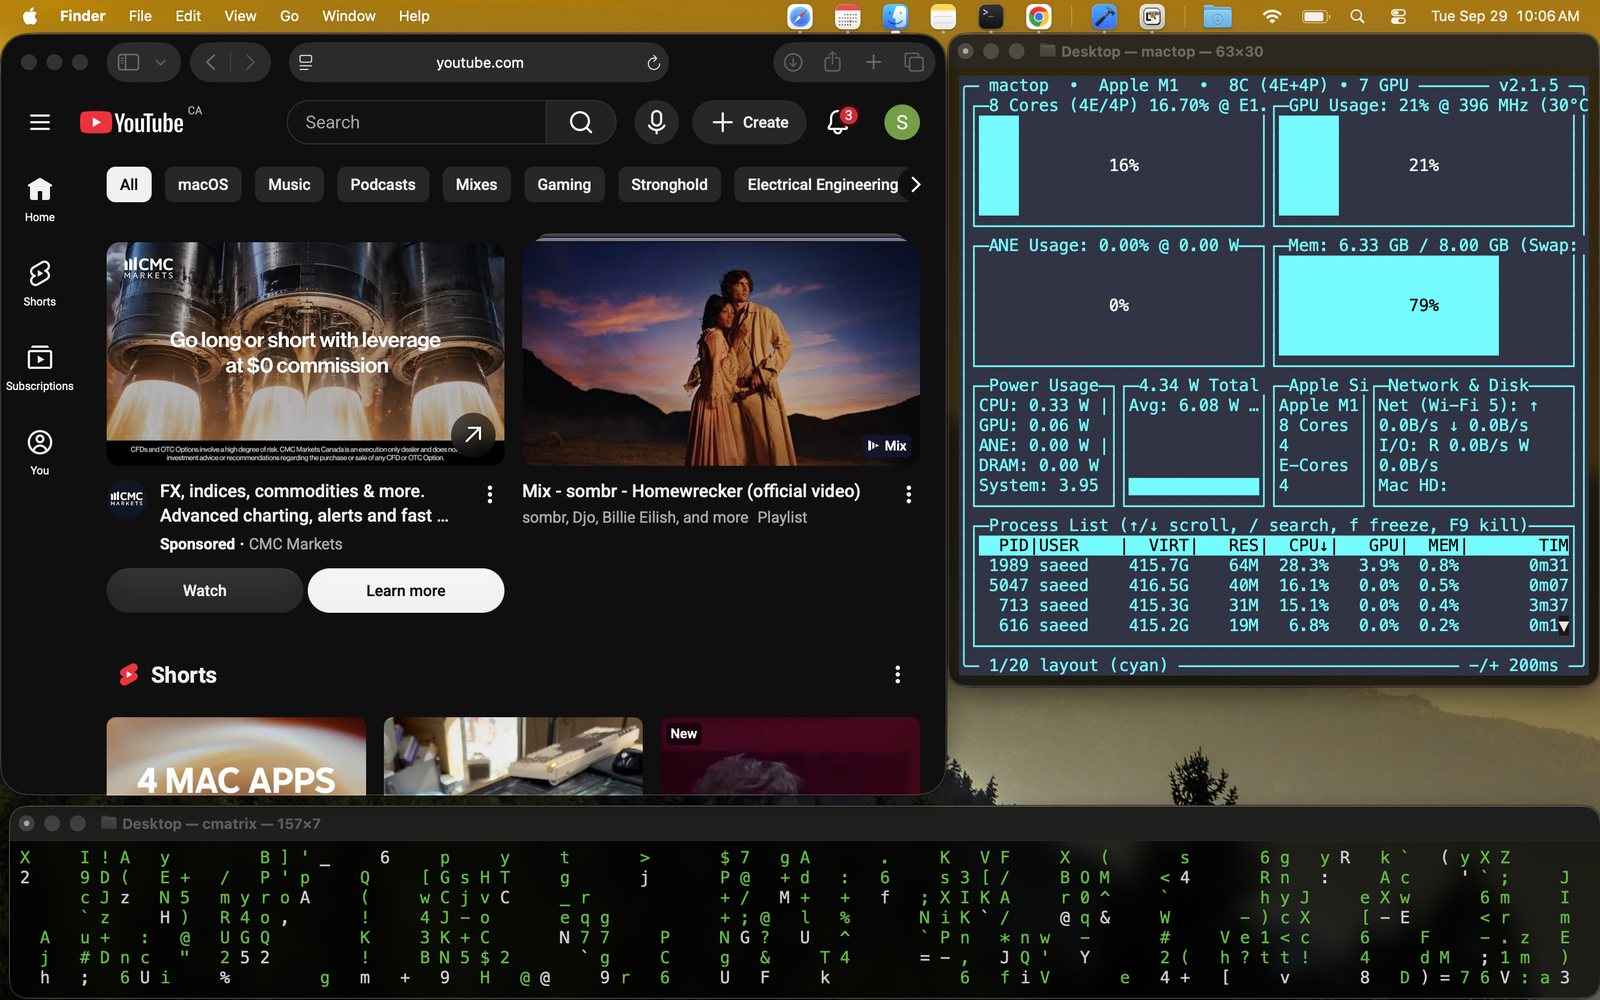Show Safari tab overview
Image resolution: width=1600 pixels, height=1000 pixels.
[914, 62]
